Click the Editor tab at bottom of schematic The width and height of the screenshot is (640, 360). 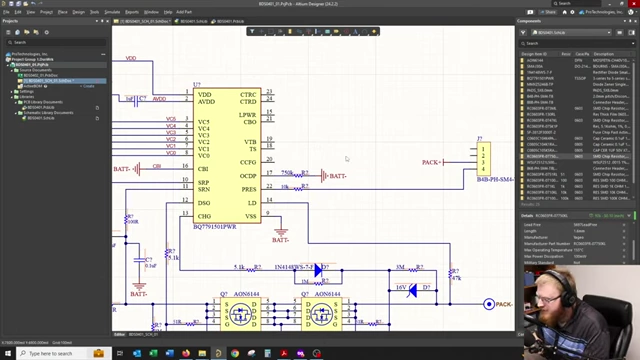click(x=119, y=334)
